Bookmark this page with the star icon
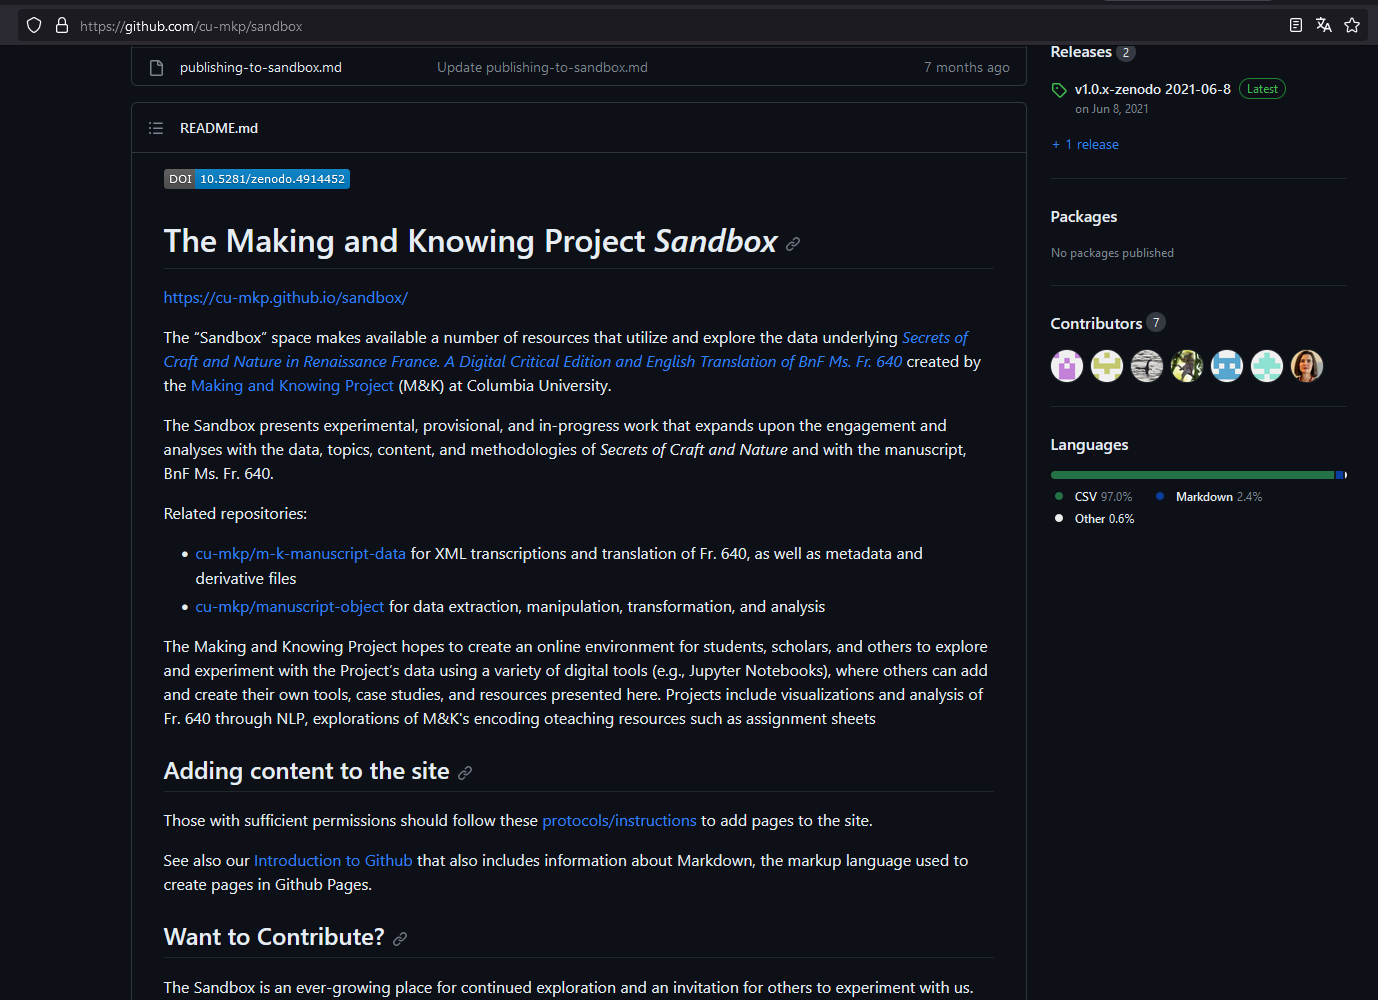1378x1000 pixels. (1352, 26)
